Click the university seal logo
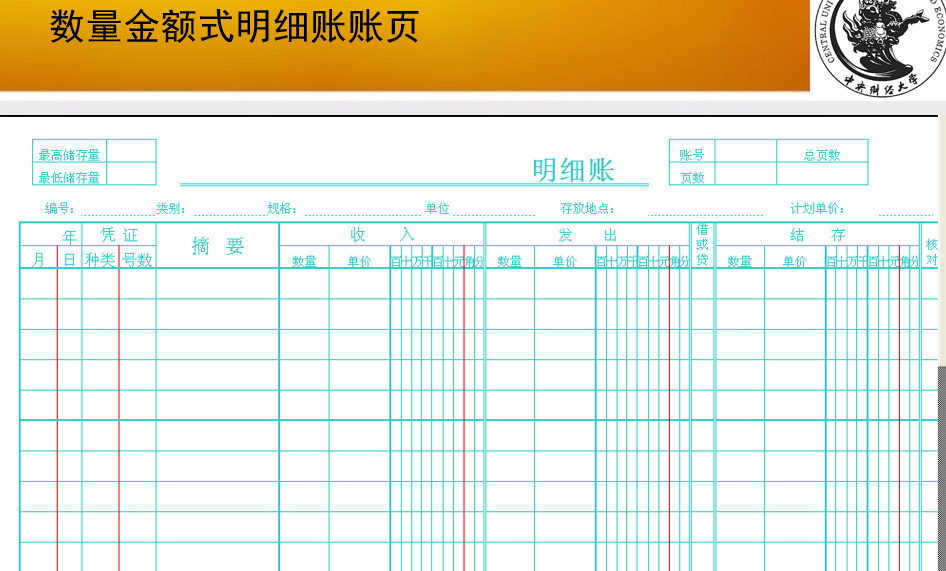 tap(880, 47)
